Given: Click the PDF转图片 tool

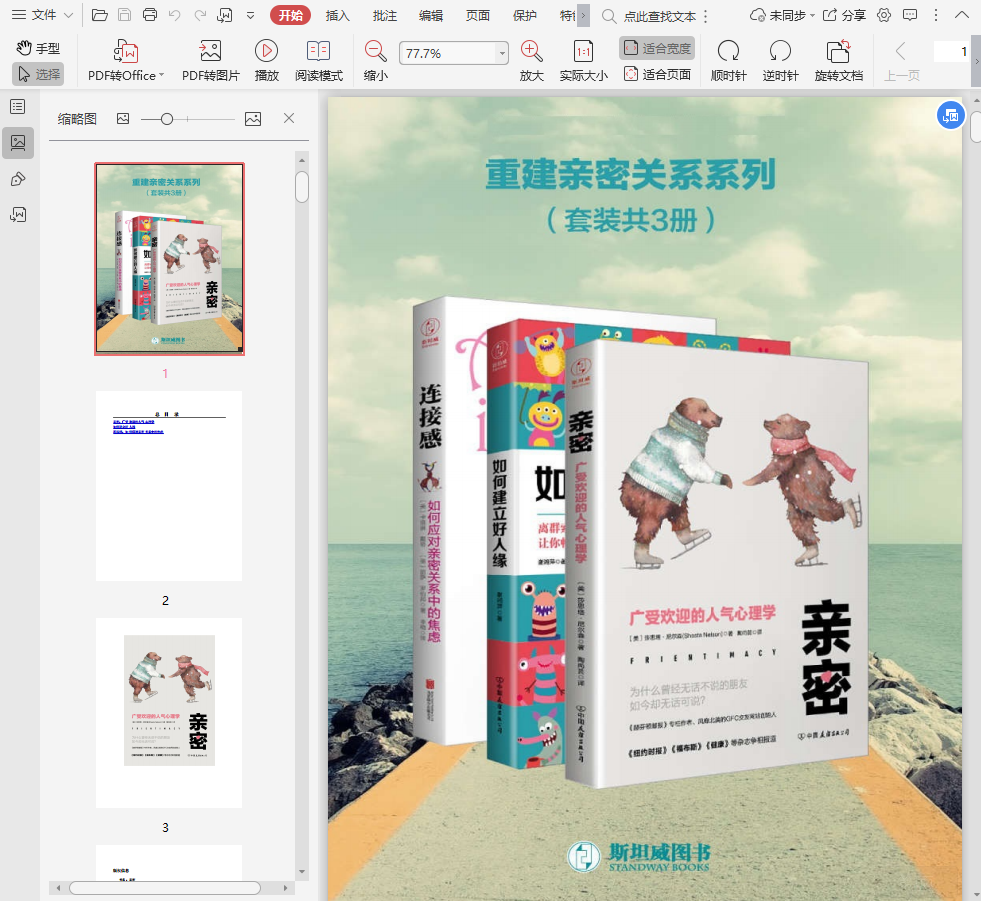Looking at the screenshot, I should (211, 61).
